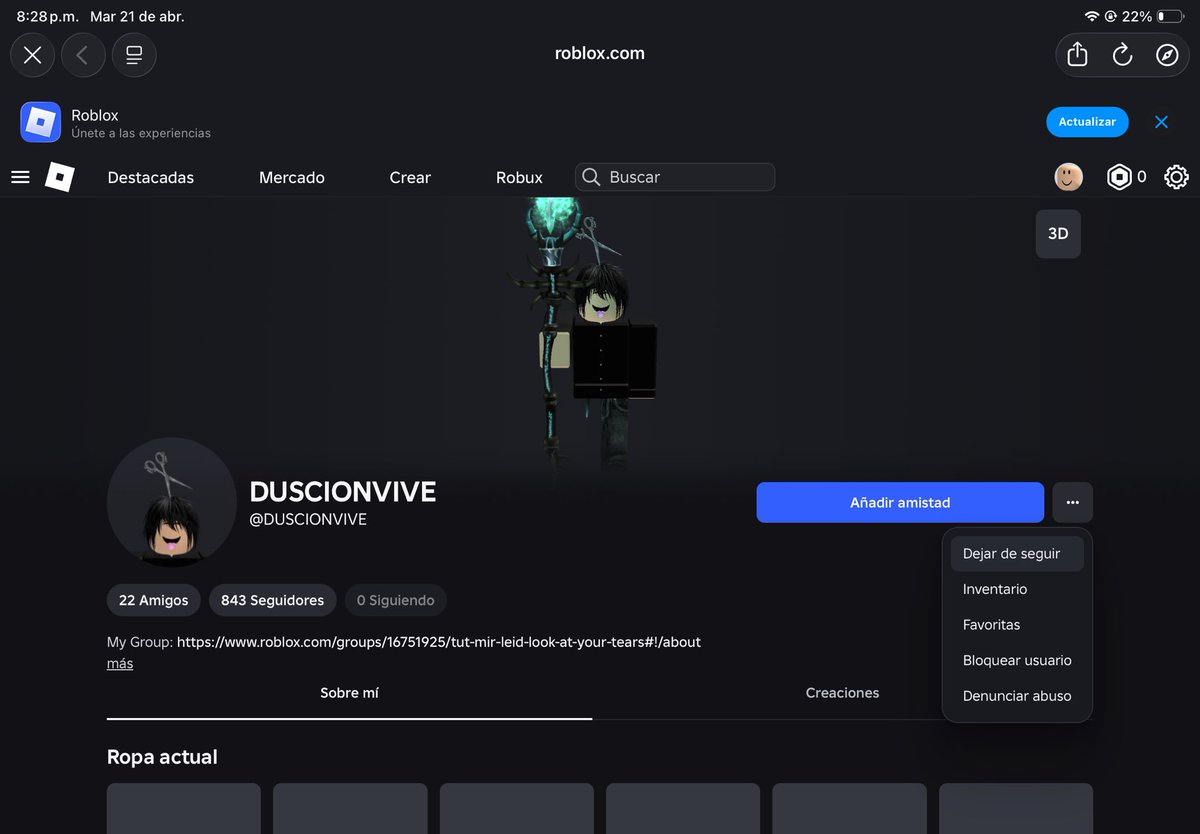This screenshot has width=1200, height=834.
Task: Click the Robux balance icon
Action: point(1119,177)
